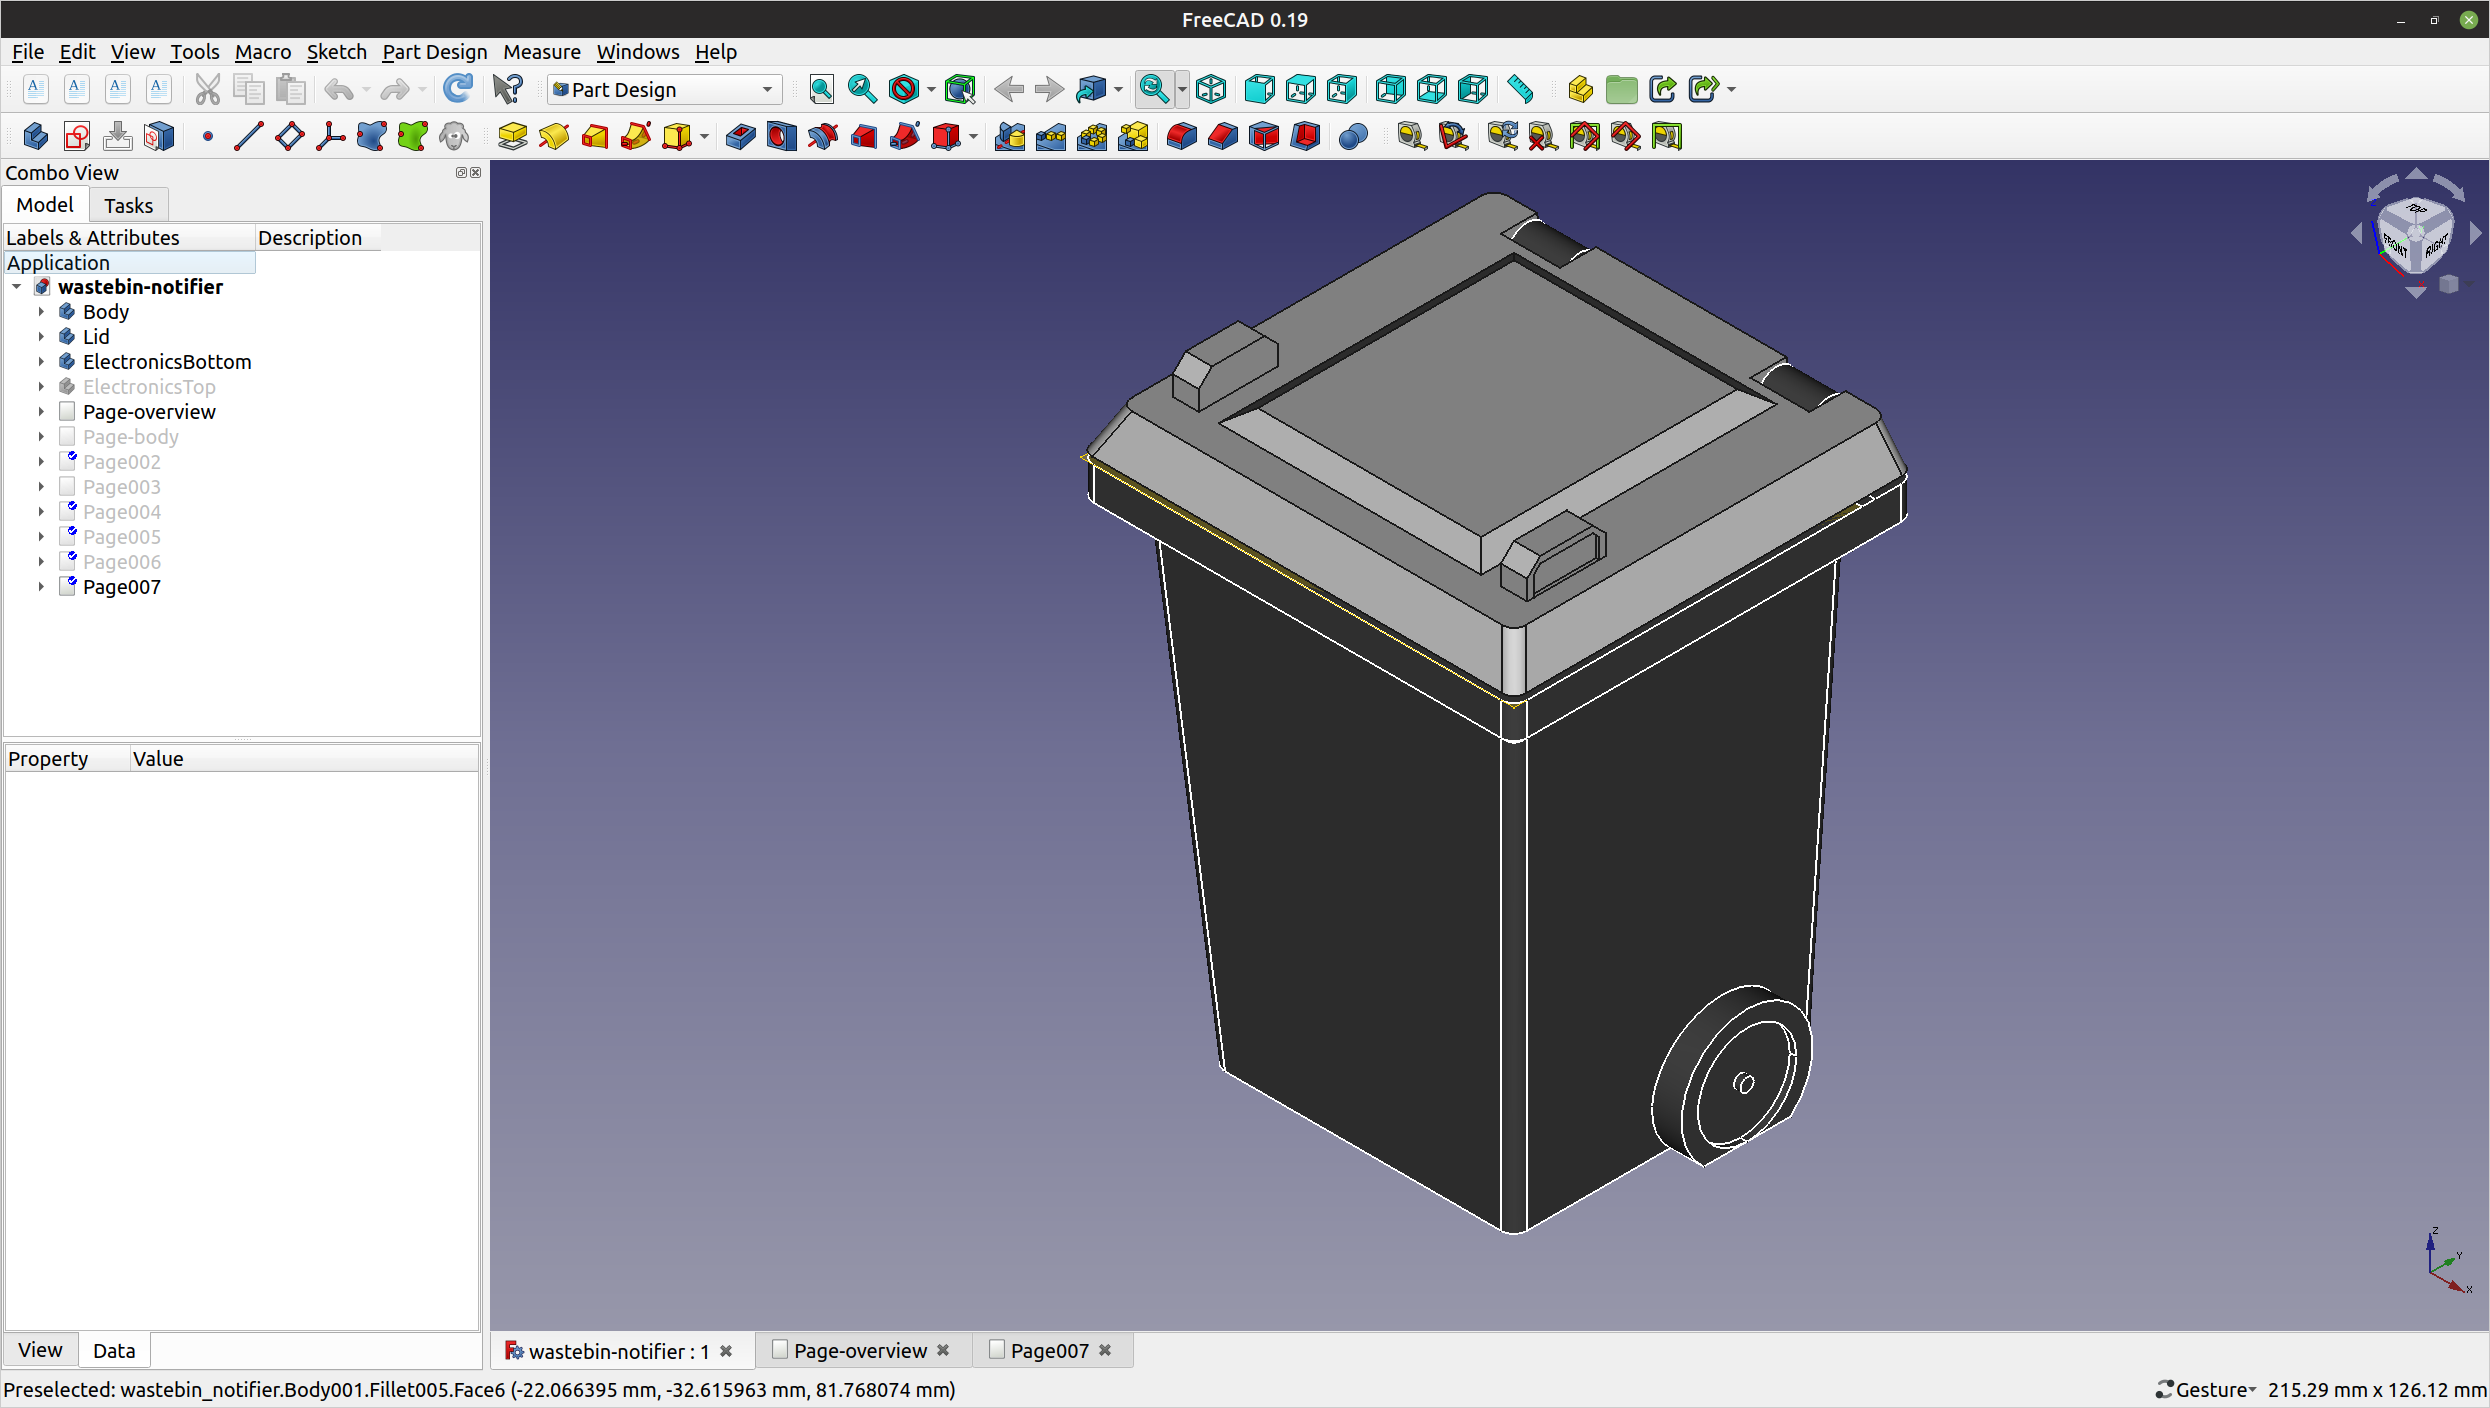Set the isometric view
The width and height of the screenshot is (2490, 1408).
click(1211, 89)
